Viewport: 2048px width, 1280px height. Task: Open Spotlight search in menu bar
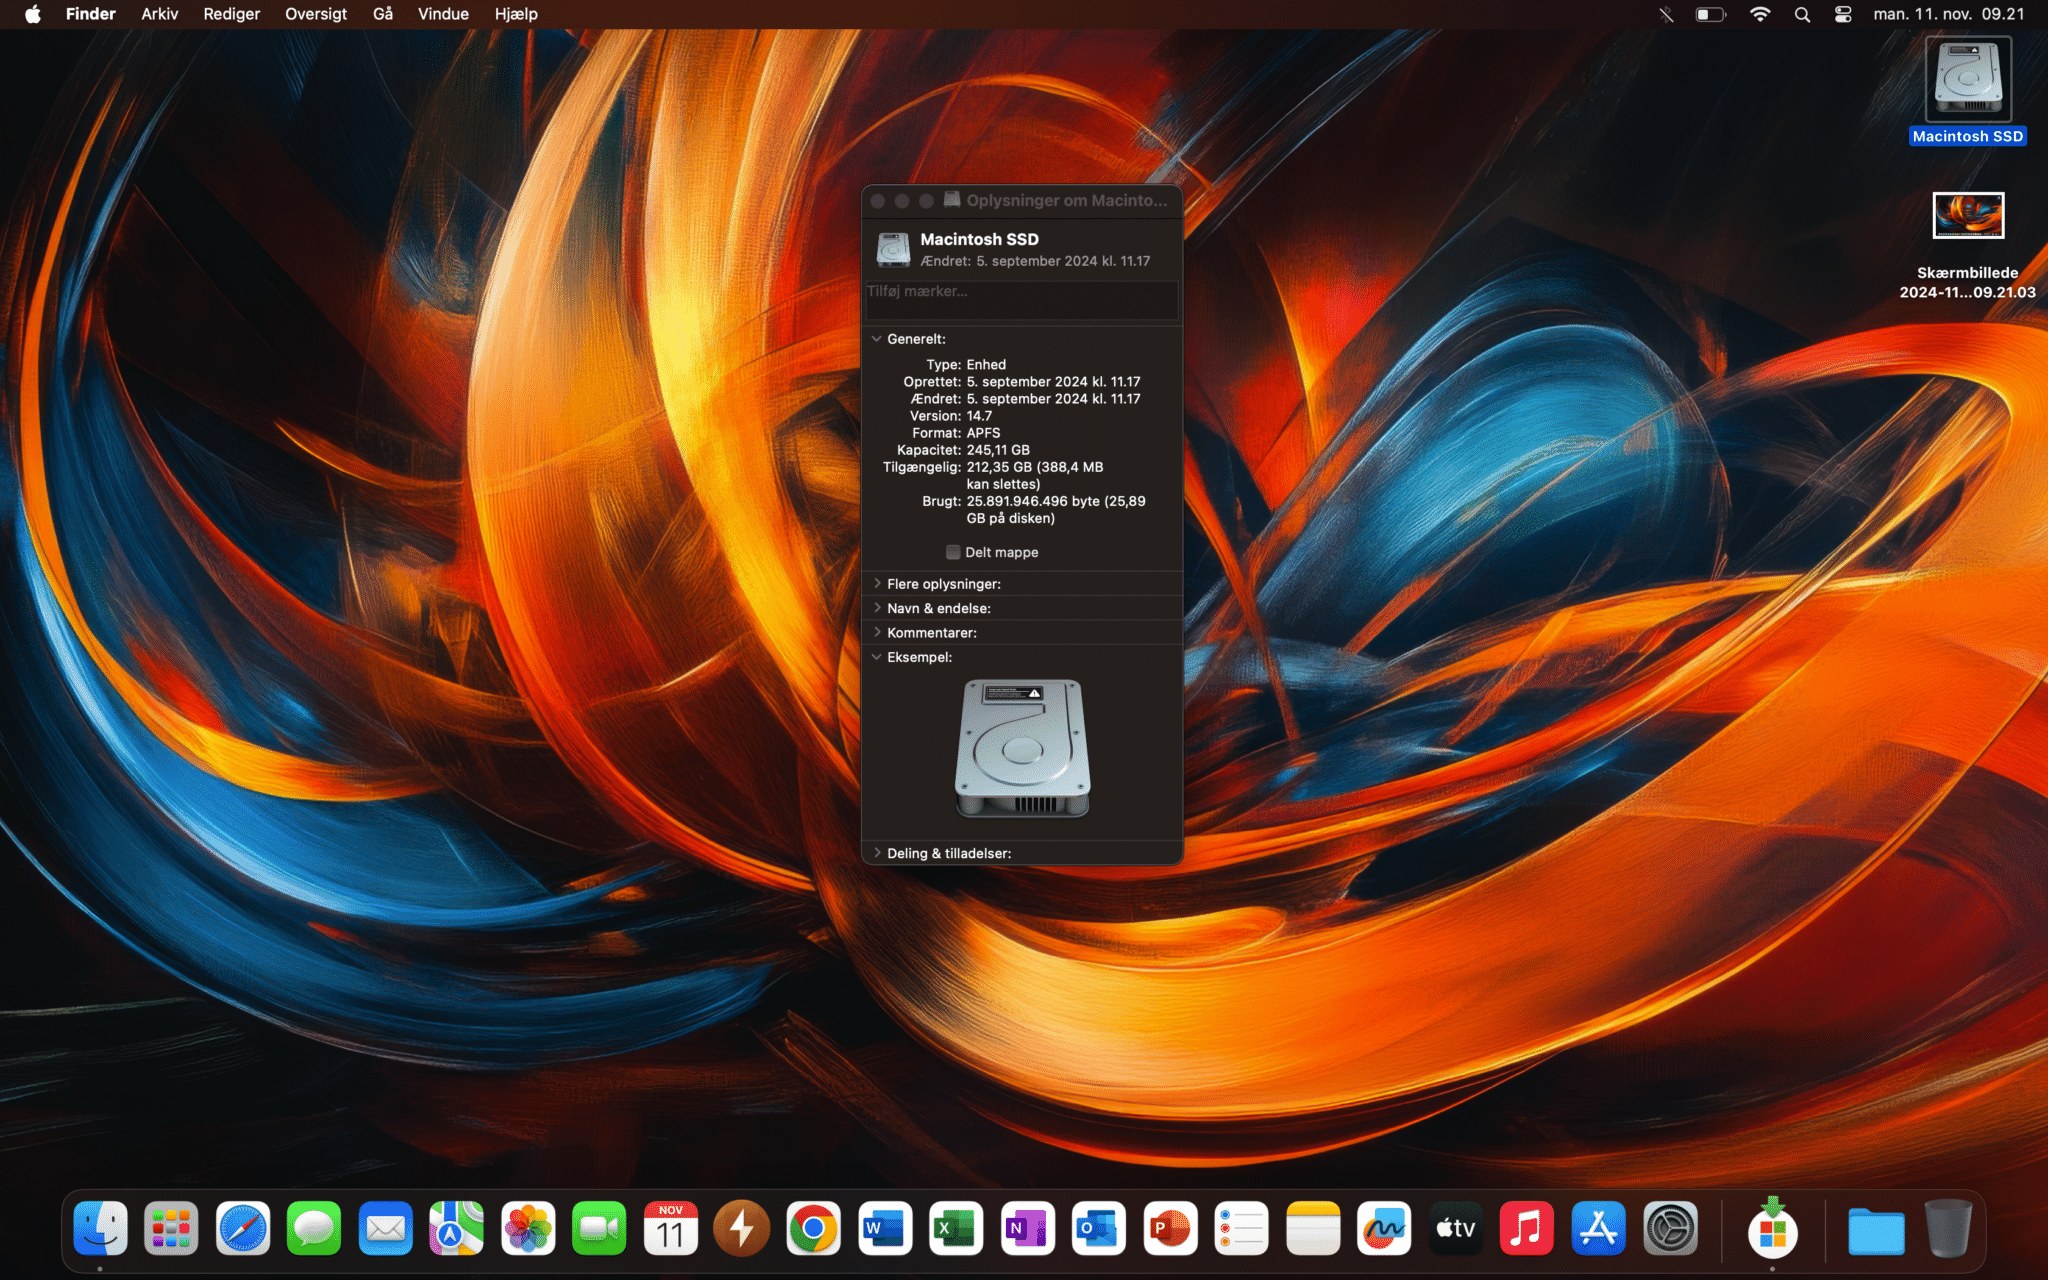pos(1802,14)
